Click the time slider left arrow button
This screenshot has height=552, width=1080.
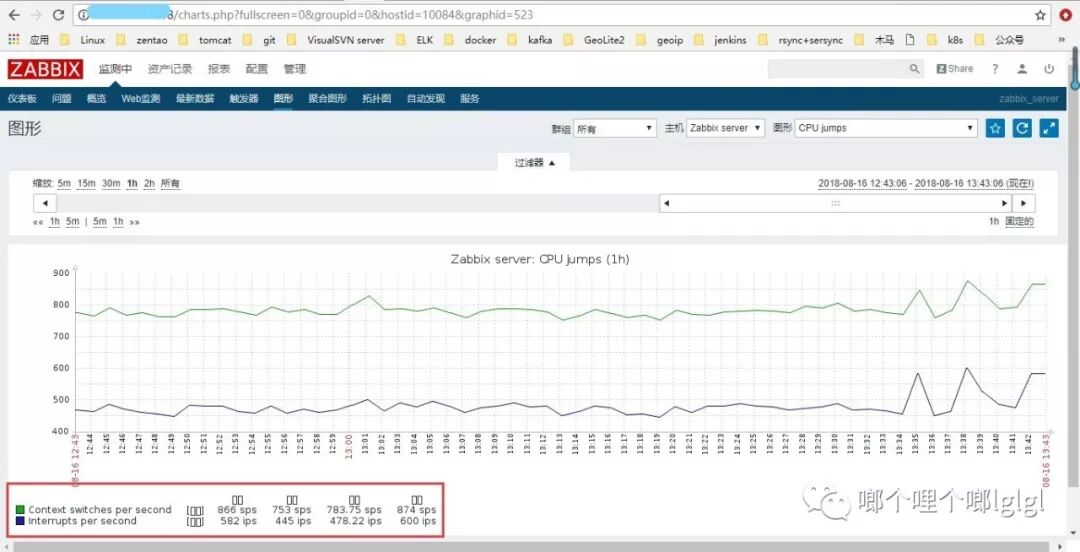tap(45, 203)
